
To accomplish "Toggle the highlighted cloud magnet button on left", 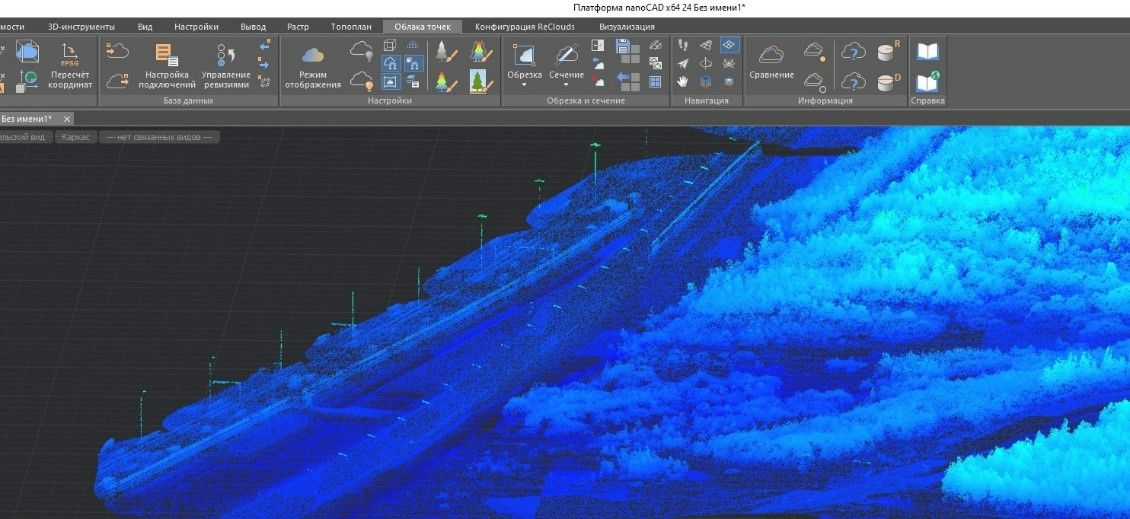I will pos(391,63).
